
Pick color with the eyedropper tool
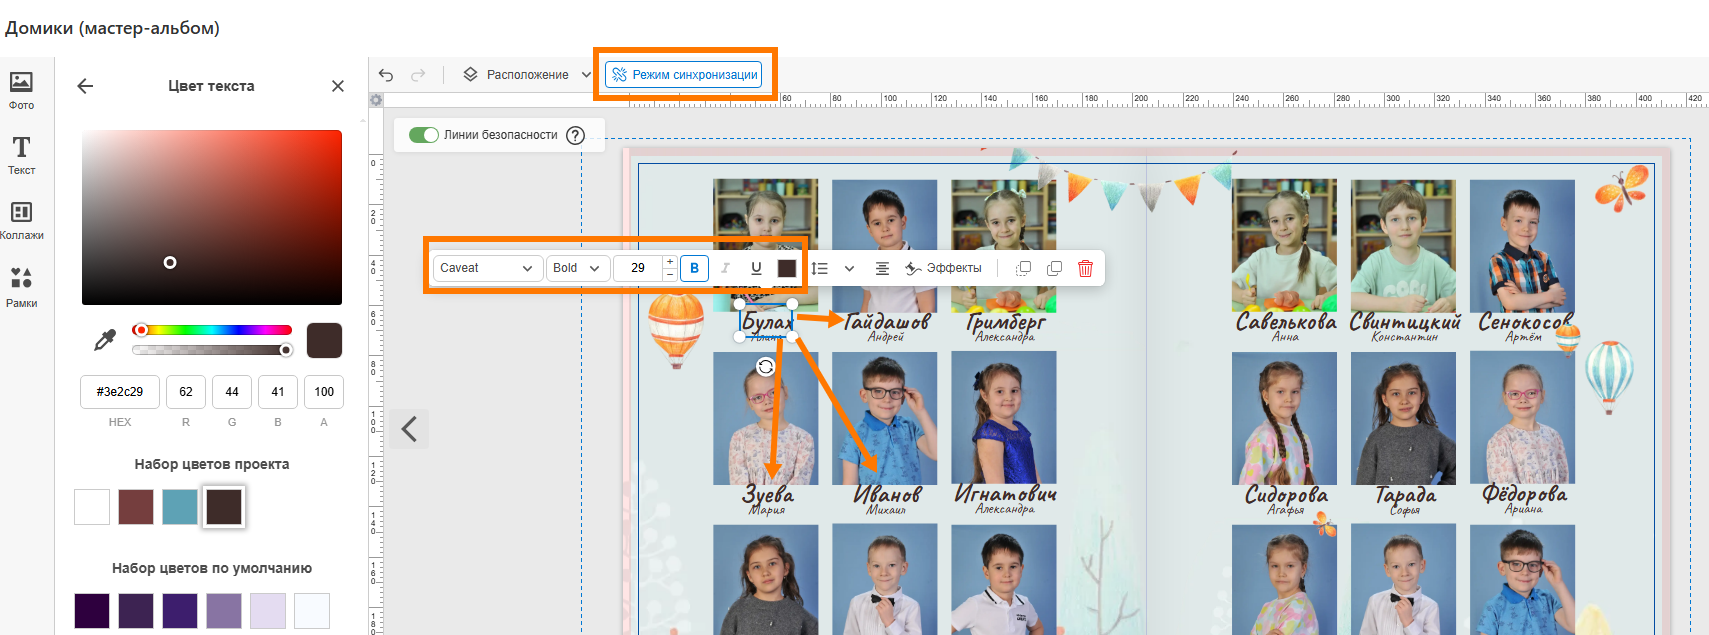click(x=104, y=341)
